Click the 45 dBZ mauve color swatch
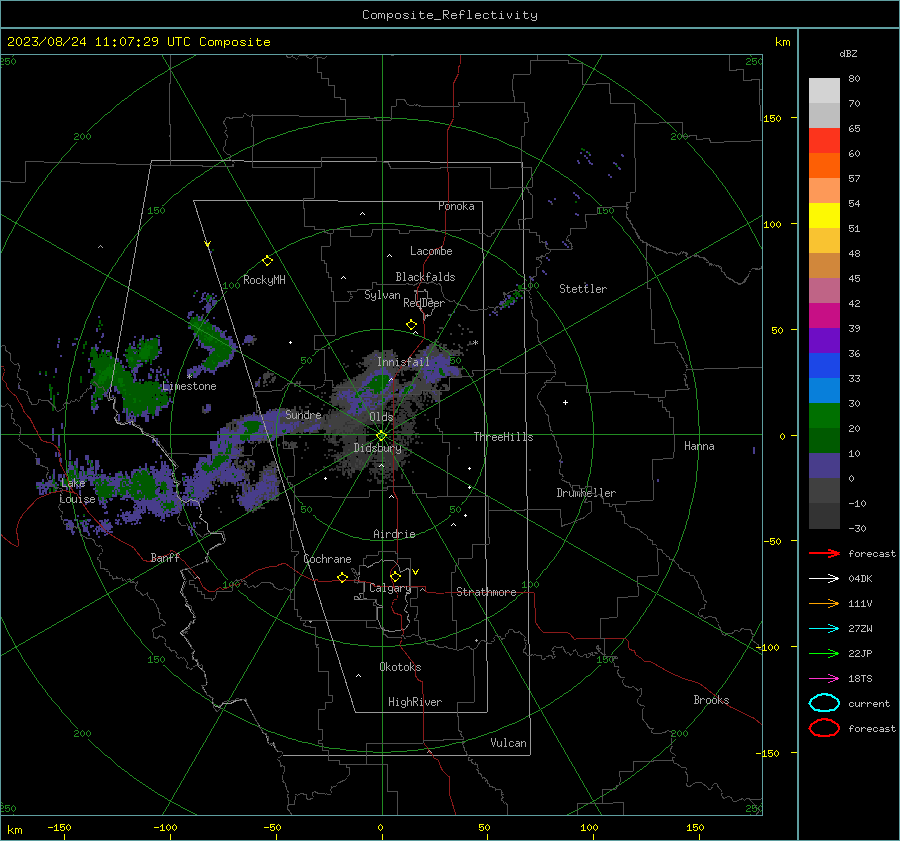 click(x=824, y=290)
